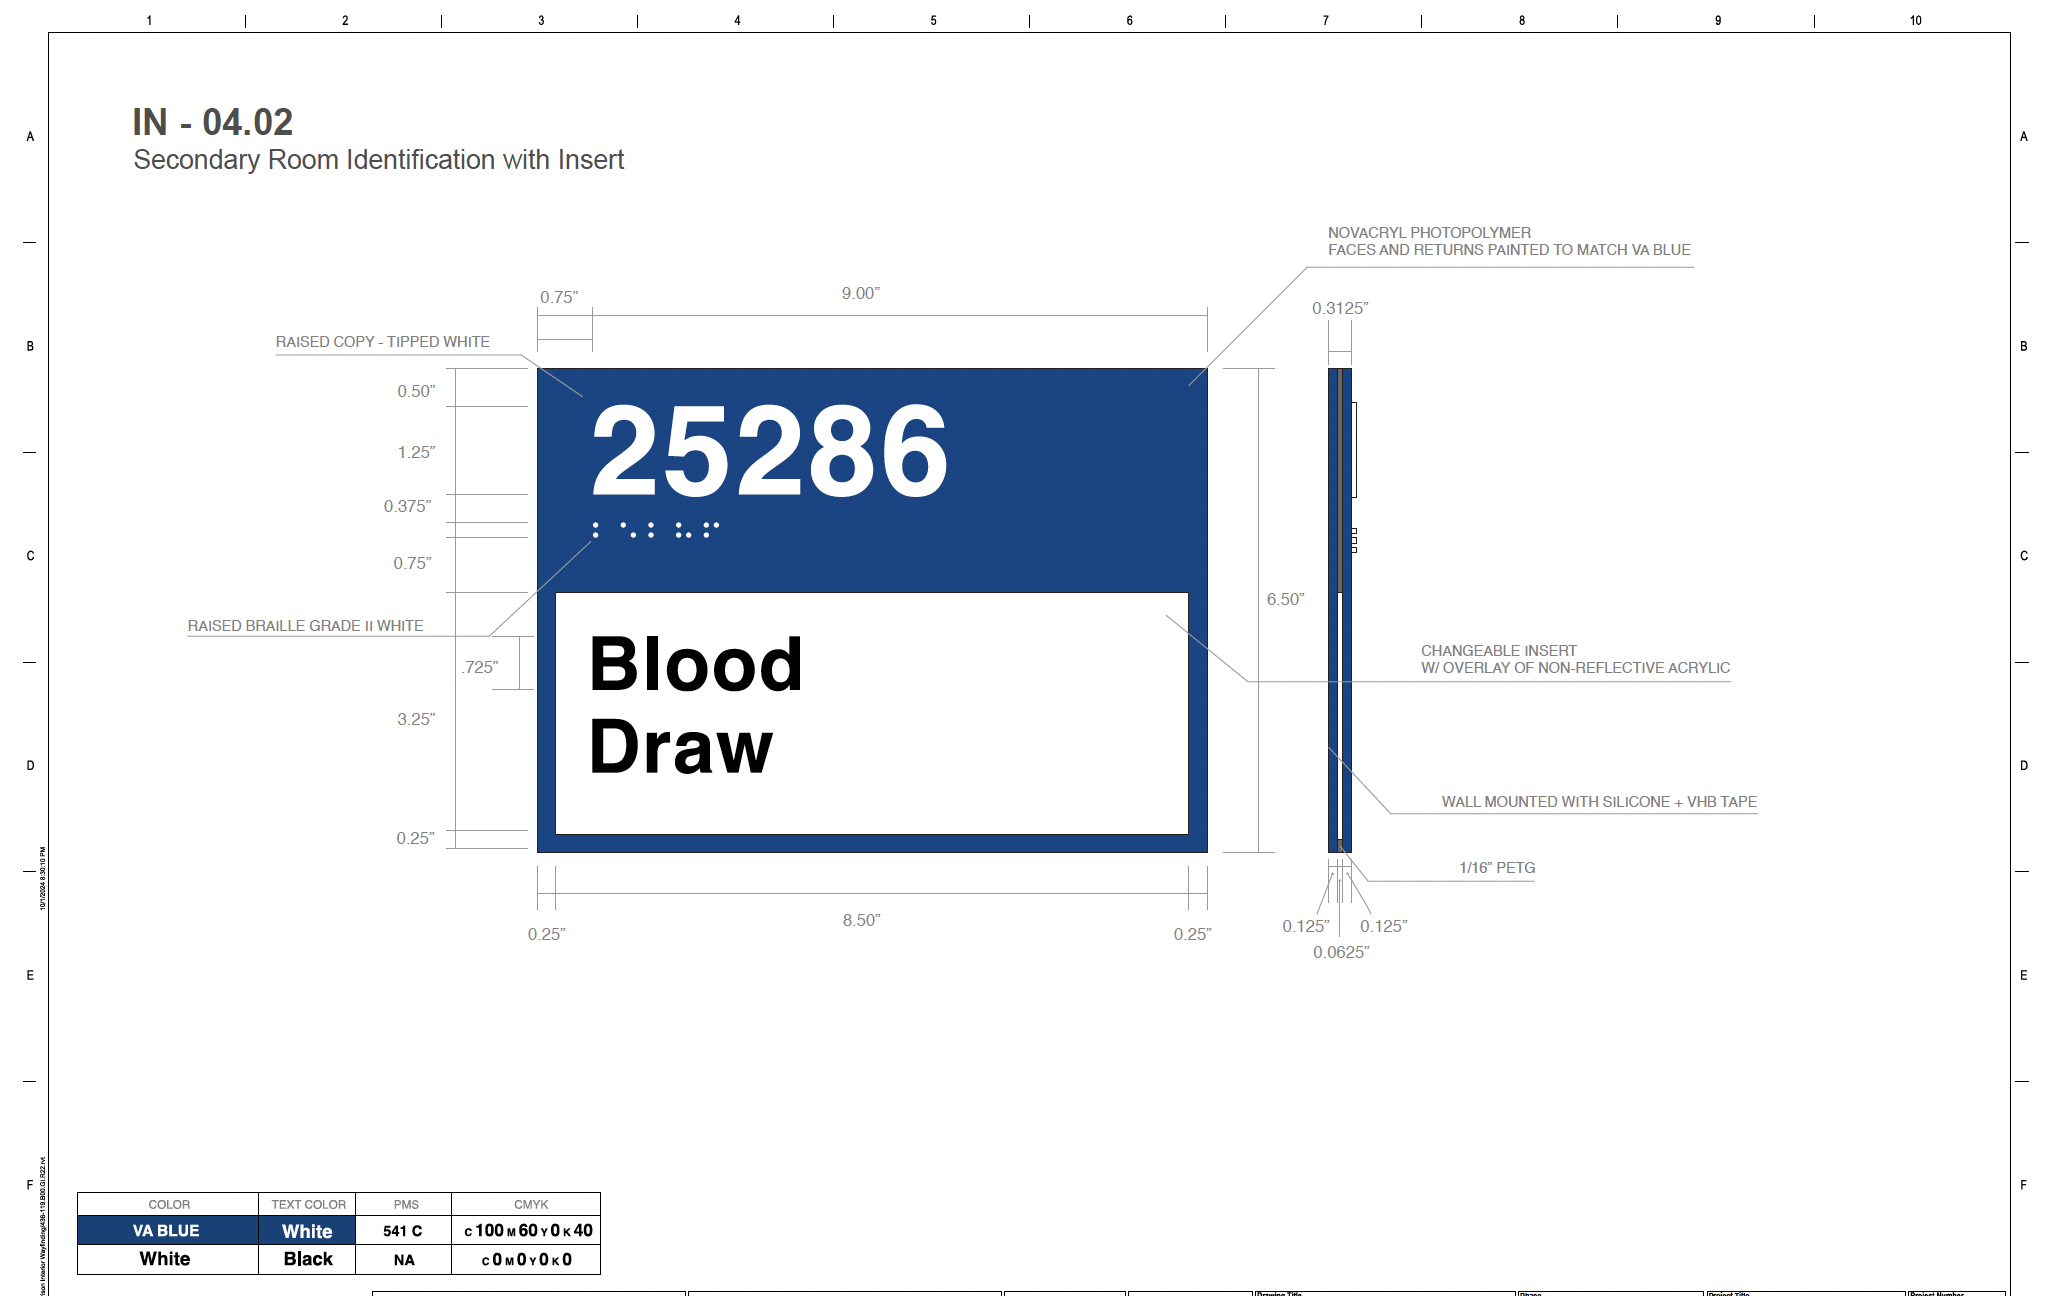Click the CMYK column header in the color table
The image size is (2046, 1296).
pyautogui.click(x=530, y=1204)
